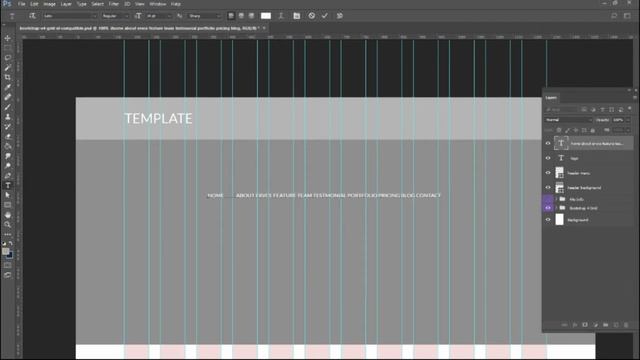640x360 pixels.
Task: Select the Eraser tool
Action: coord(8,136)
